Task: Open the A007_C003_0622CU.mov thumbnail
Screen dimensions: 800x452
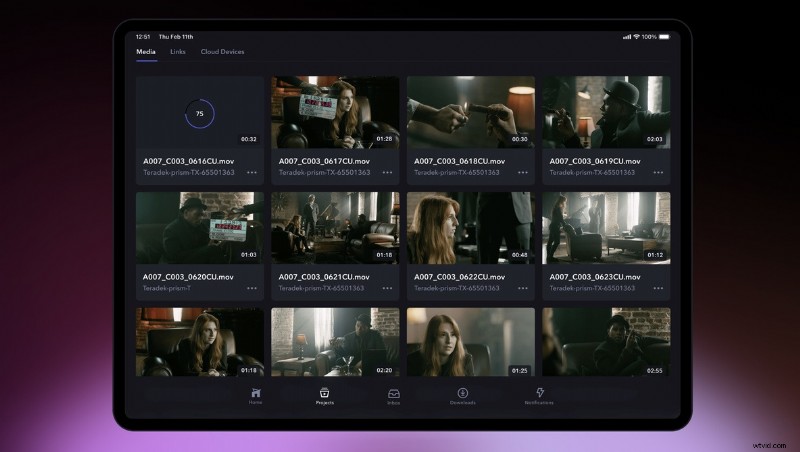Action: pyautogui.click(x=471, y=228)
